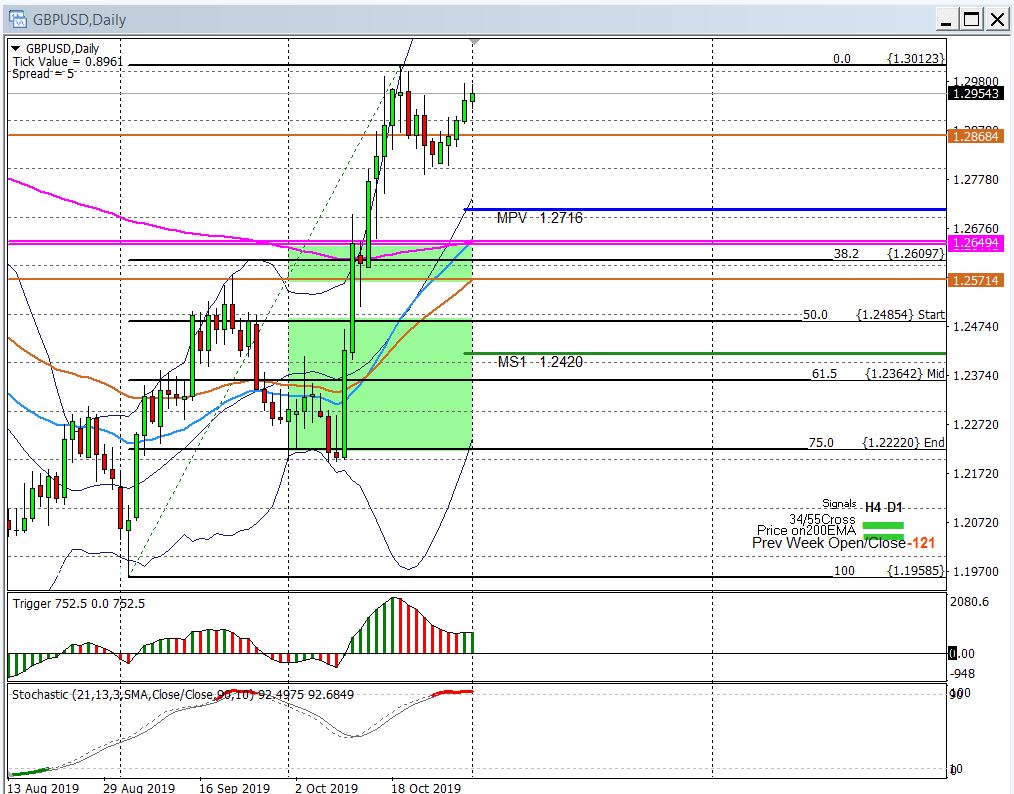Maximize the GBPUSD chart window
The height and width of the screenshot is (794, 1014).
971,17
